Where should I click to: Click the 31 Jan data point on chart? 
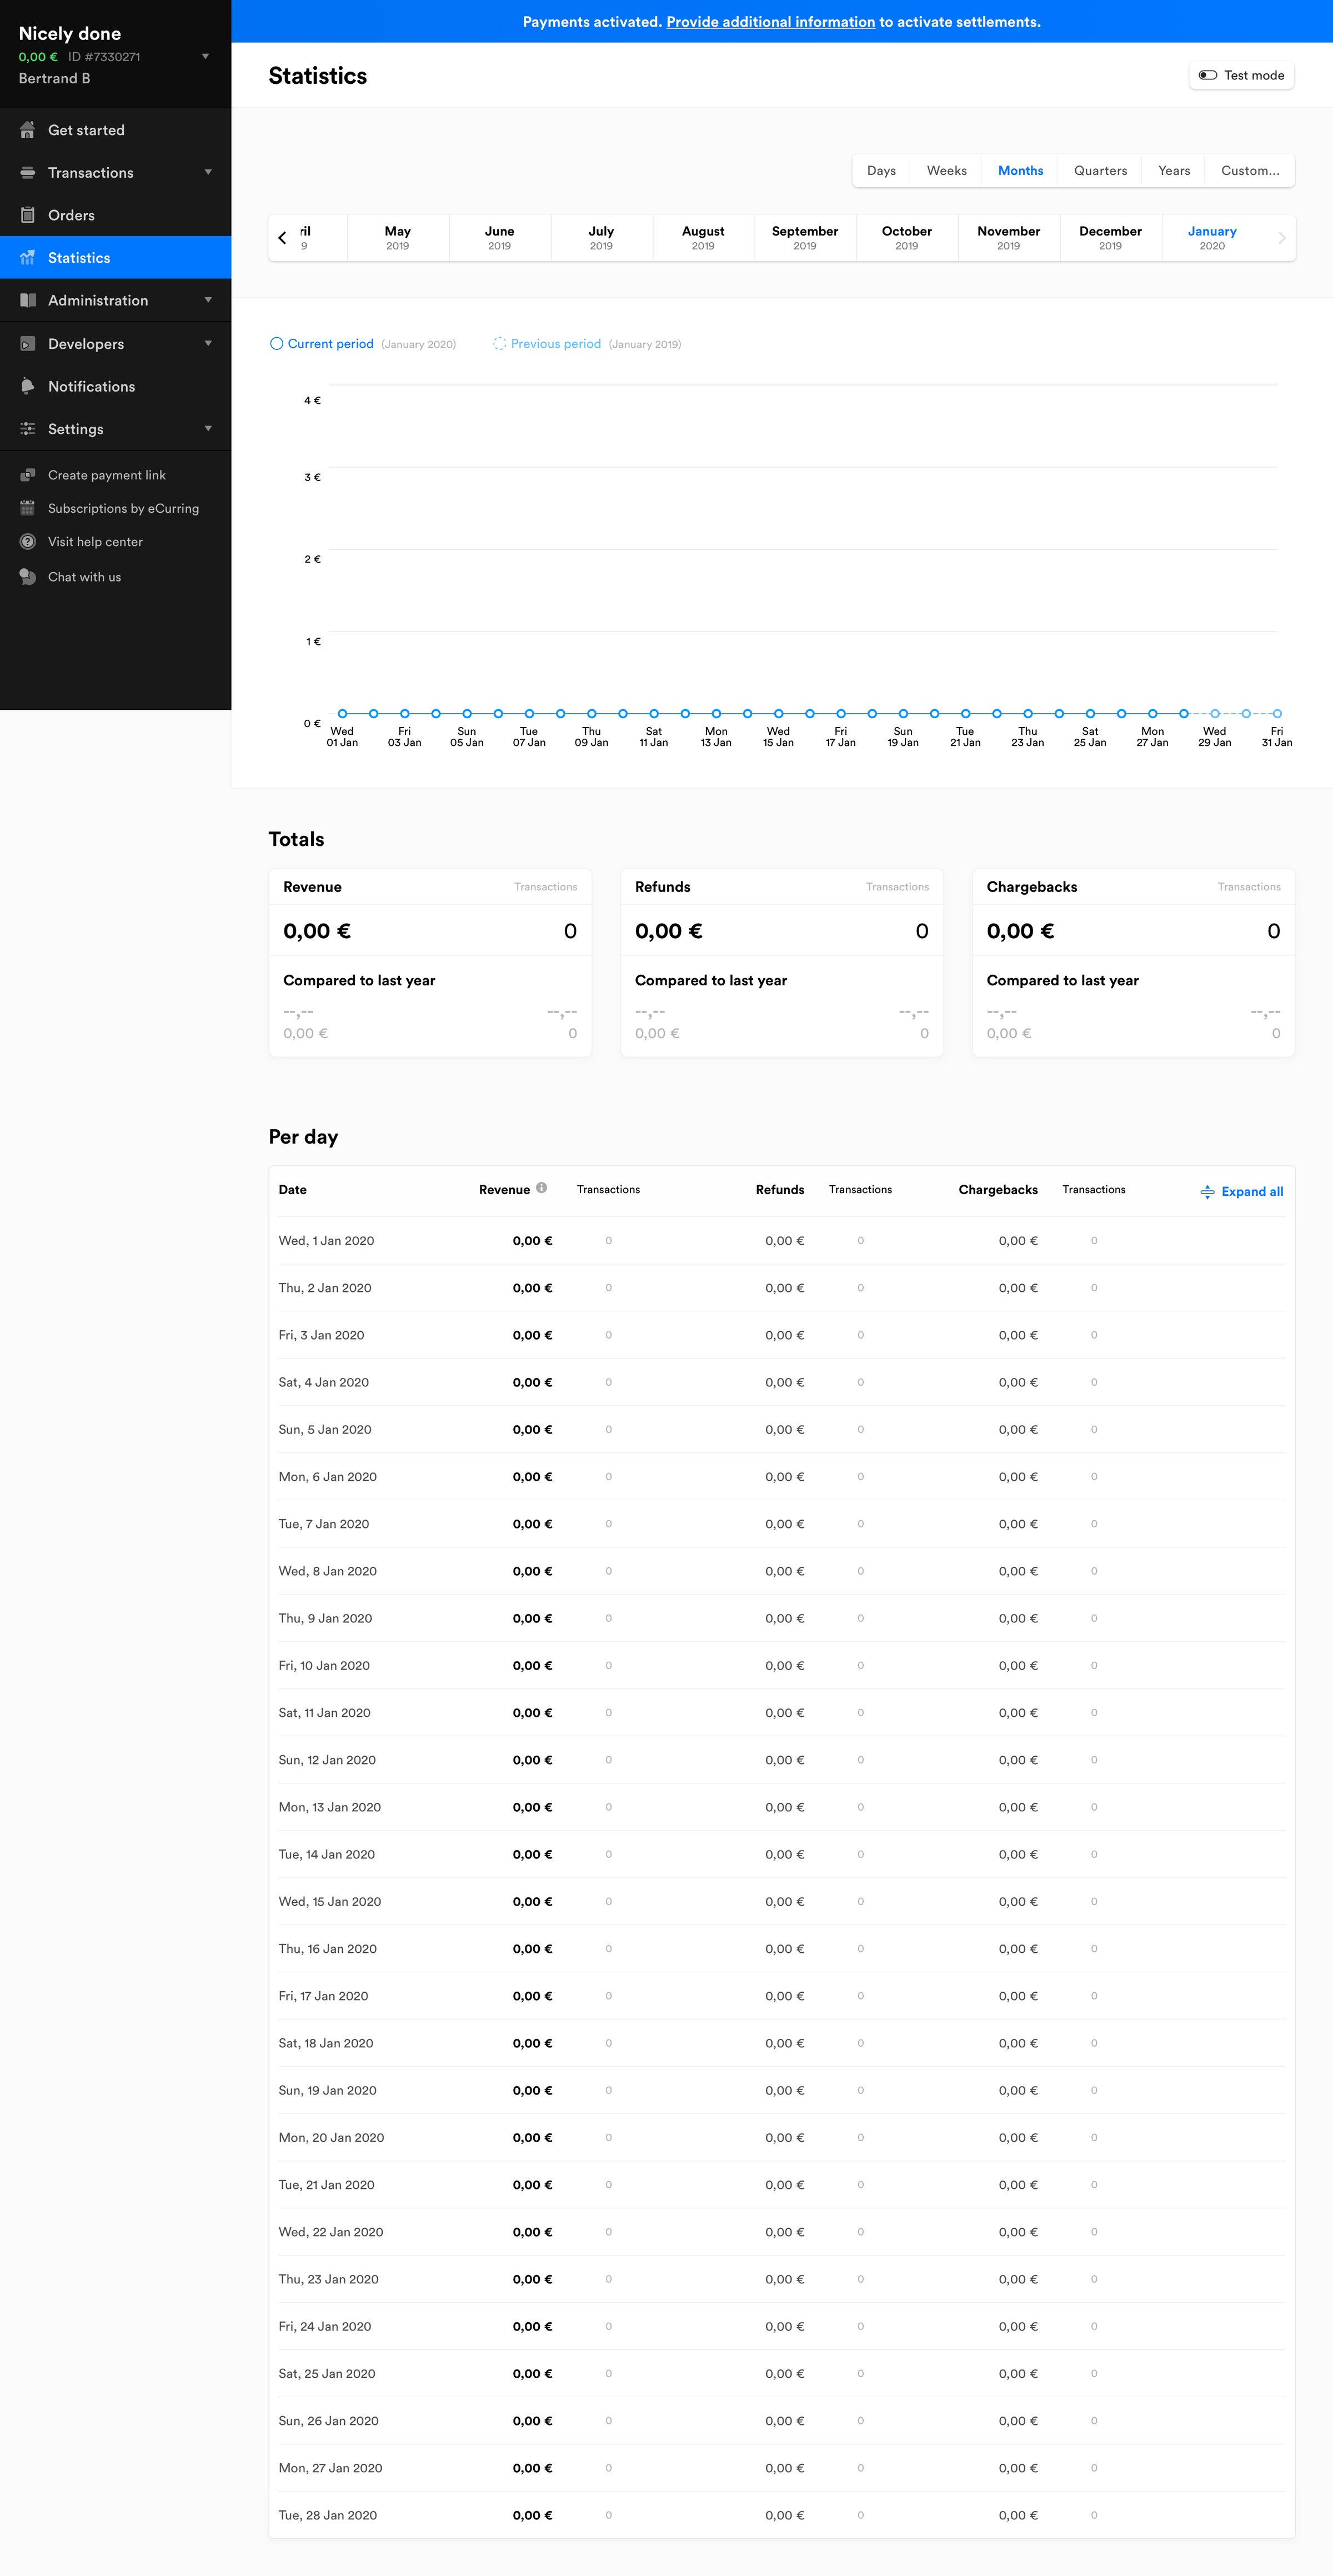tap(1277, 713)
